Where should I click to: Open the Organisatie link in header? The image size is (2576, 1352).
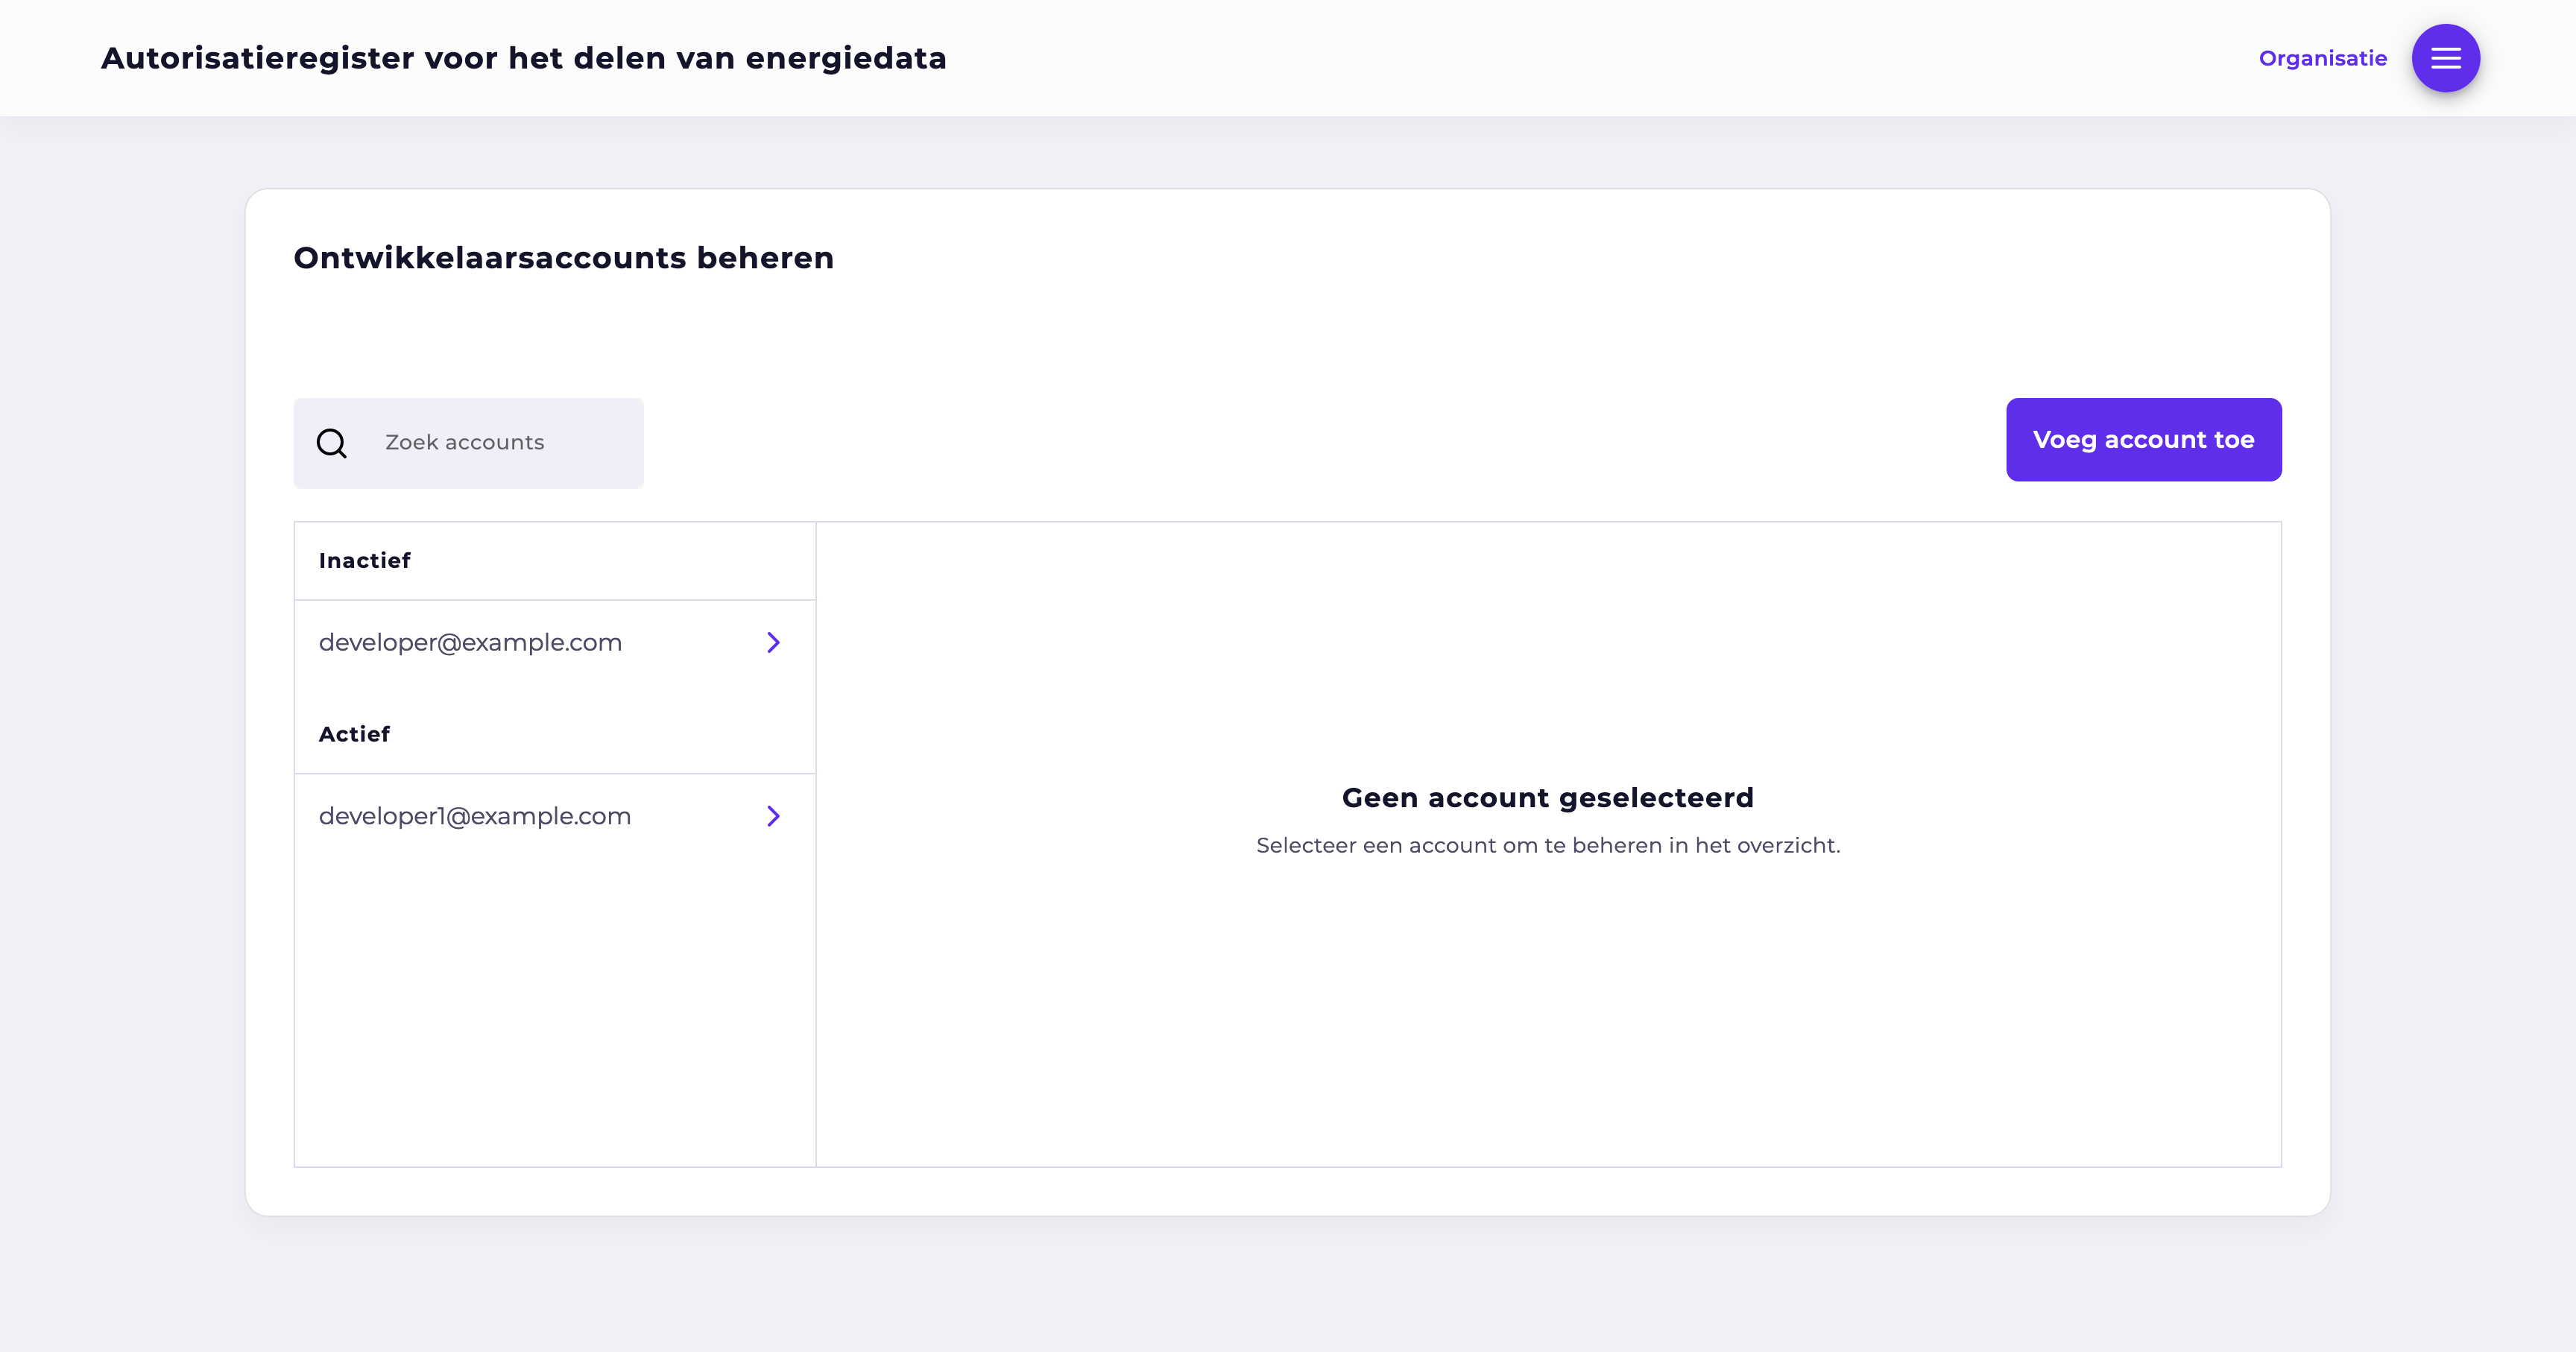click(x=2322, y=58)
